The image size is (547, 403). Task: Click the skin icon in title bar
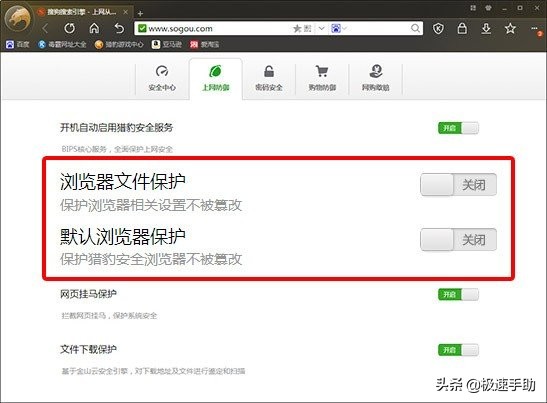(488, 8)
